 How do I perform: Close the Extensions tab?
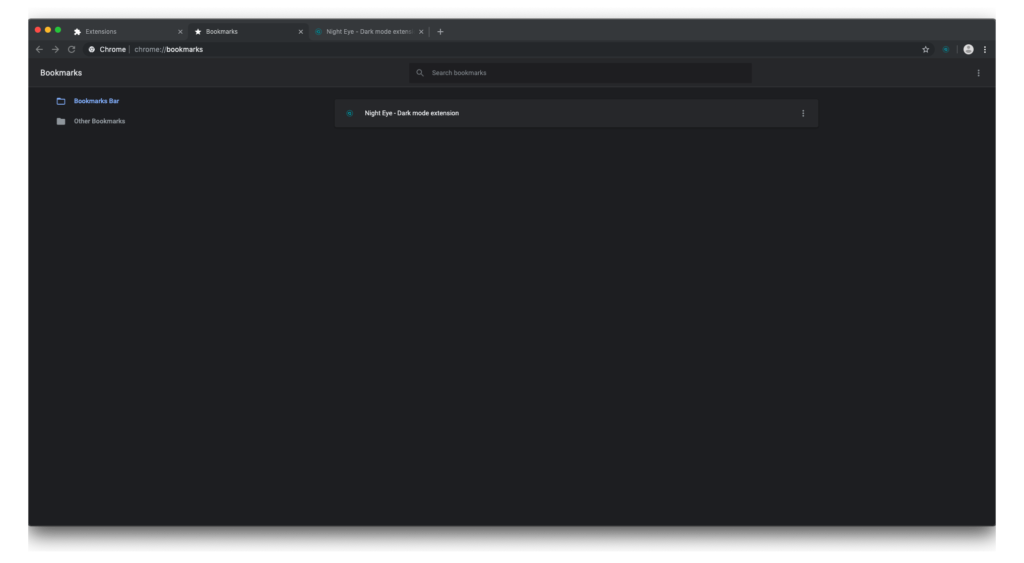[x=180, y=32]
